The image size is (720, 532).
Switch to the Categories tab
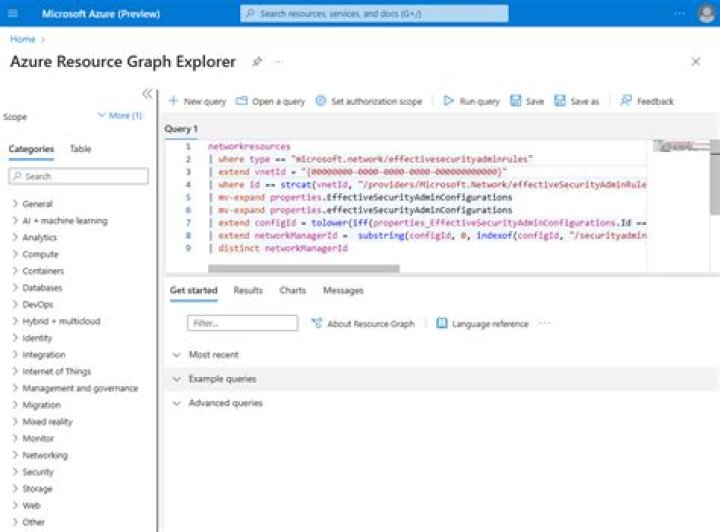point(31,149)
